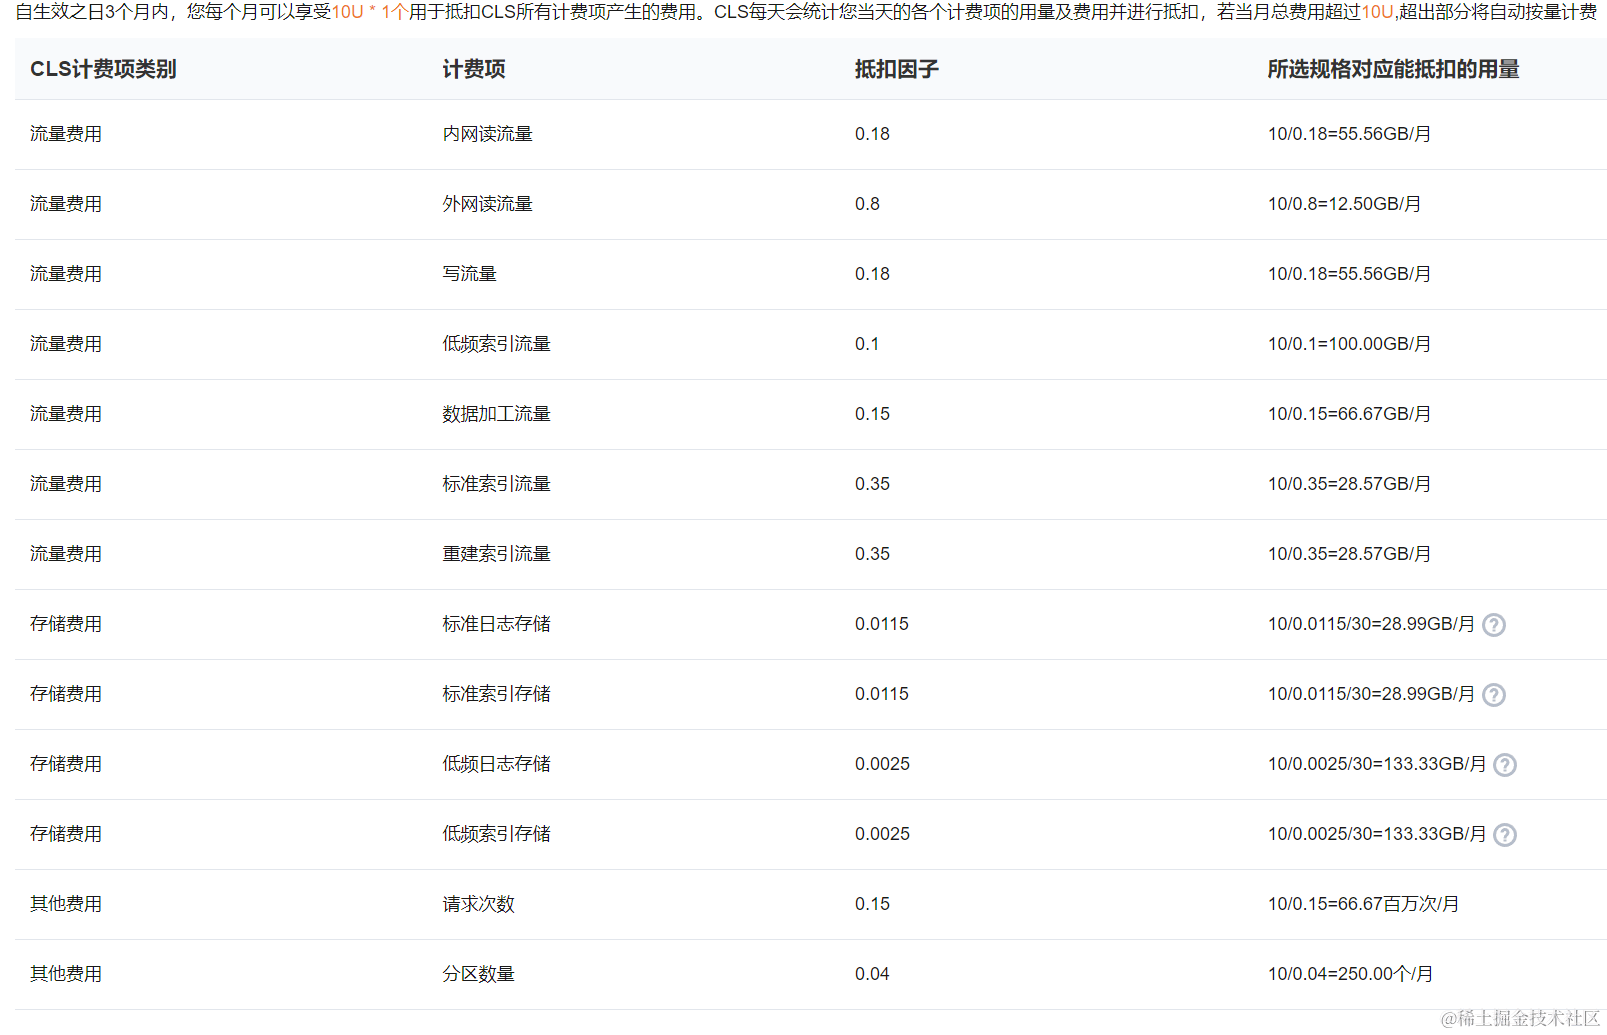Screen dimensions: 1607x1035
Task: Click the 请求次数 billing item
Action: [478, 903]
